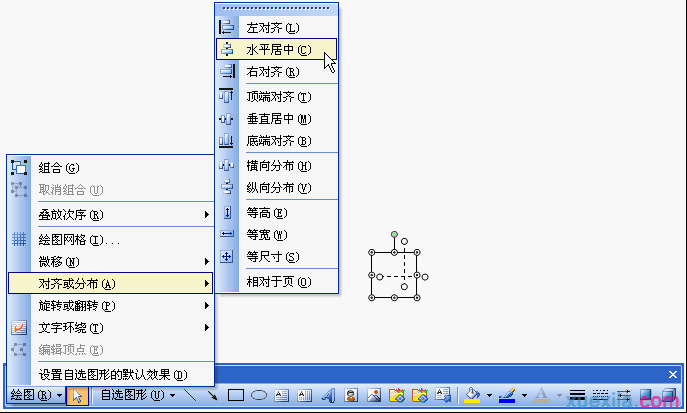Toggle 相对于页 (O) relative to page

(276, 282)
